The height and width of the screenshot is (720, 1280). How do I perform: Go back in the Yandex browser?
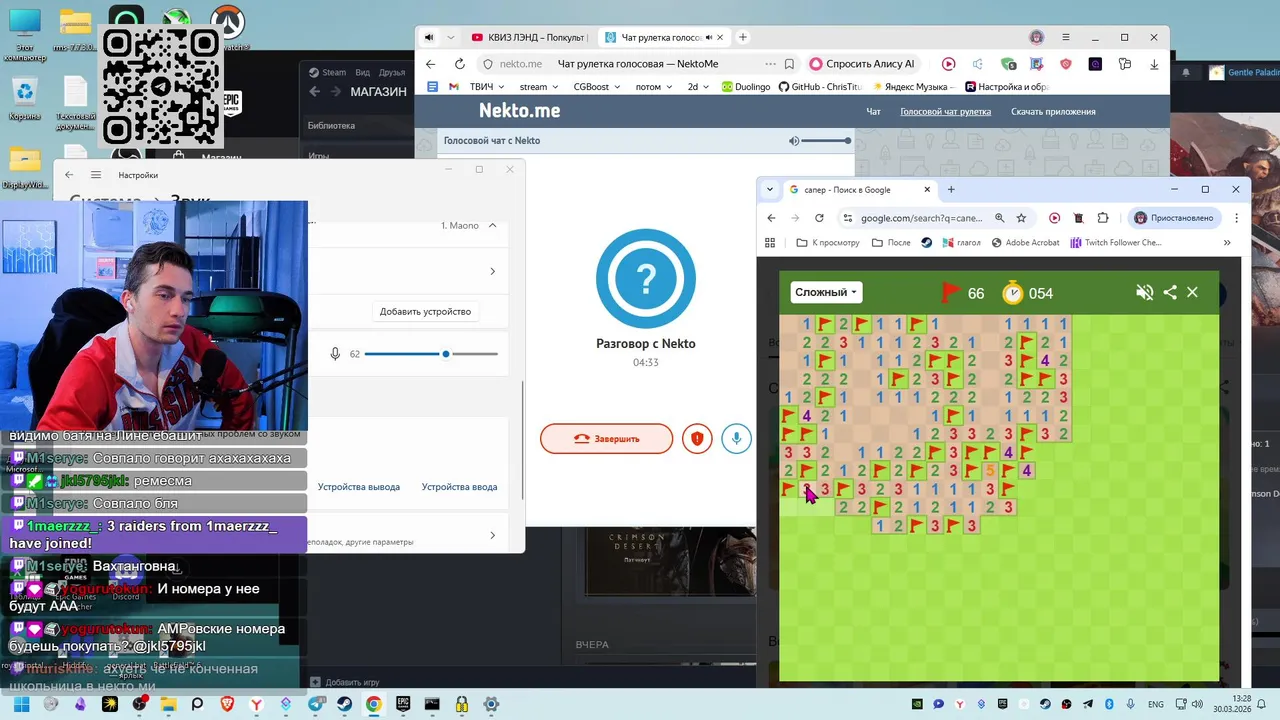pos(431,64)
